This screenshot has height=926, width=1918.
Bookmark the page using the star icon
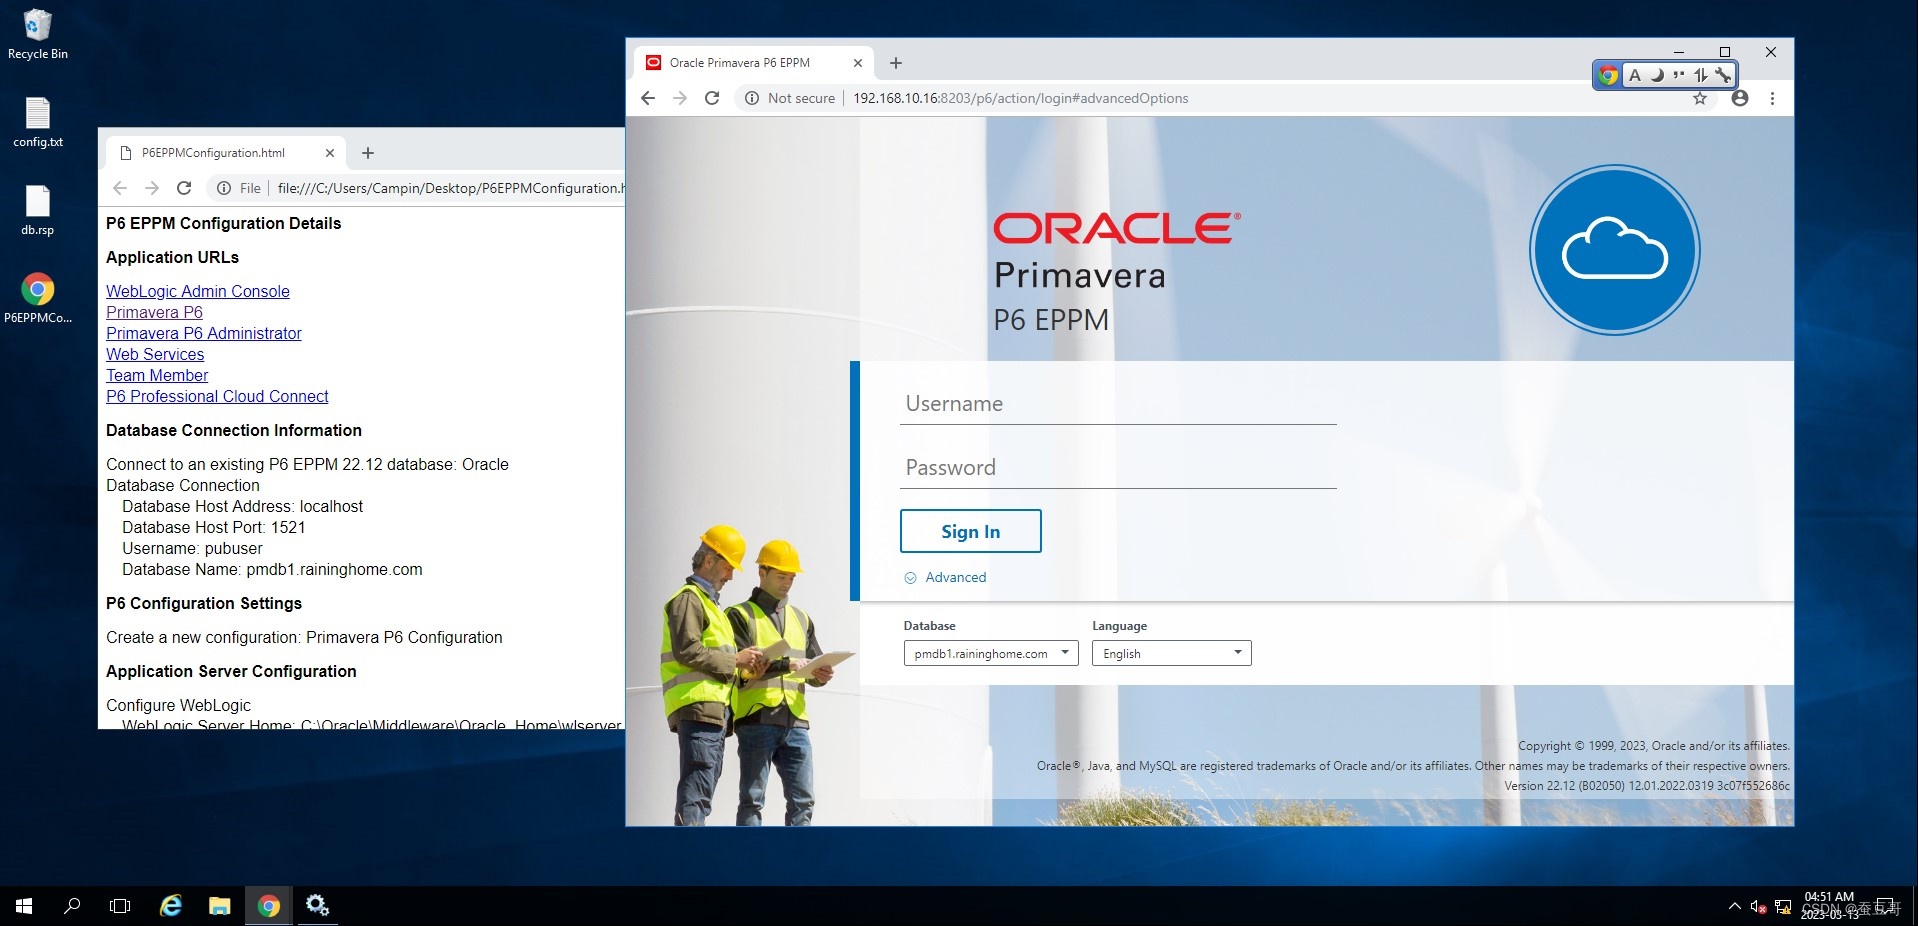pyautogui.click(x=1699, y=98)
